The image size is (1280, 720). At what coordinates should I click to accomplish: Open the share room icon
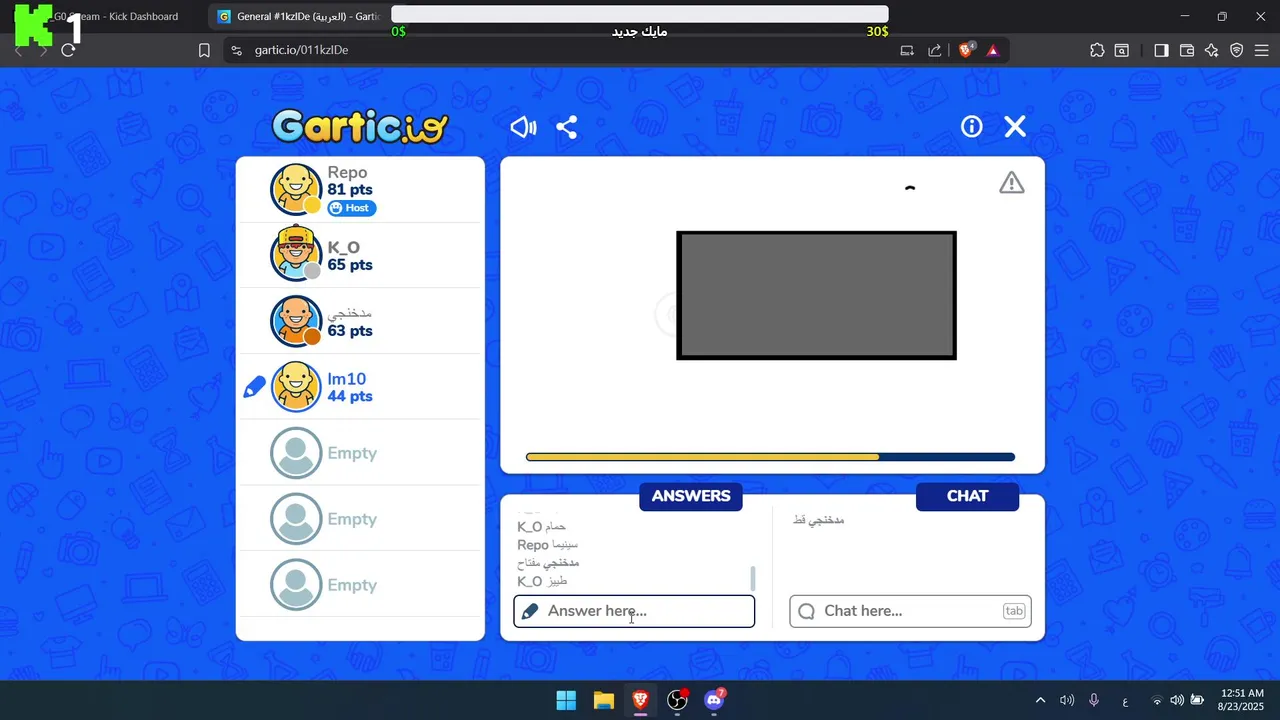click(567, 127)
